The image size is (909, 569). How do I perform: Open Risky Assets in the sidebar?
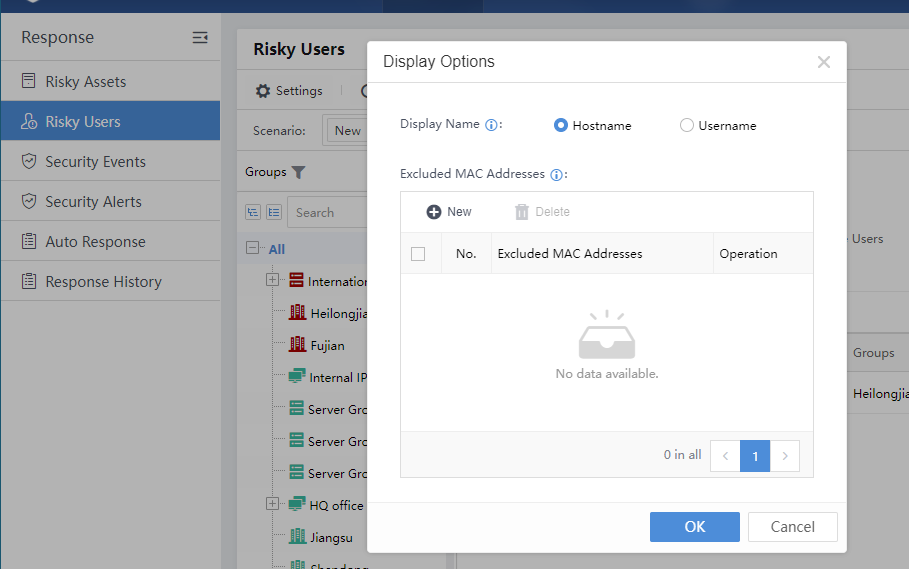point(85,81)
